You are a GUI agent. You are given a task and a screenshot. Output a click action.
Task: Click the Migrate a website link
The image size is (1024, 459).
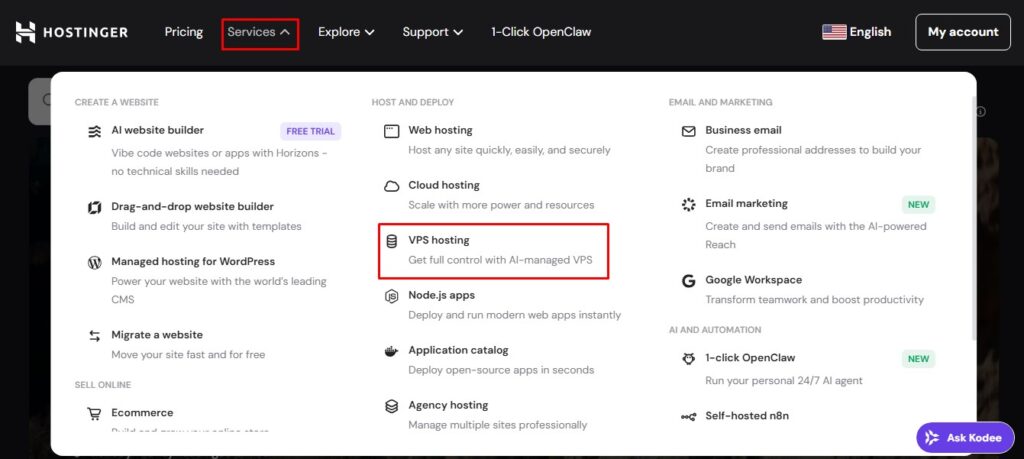[x=157, y=335]
